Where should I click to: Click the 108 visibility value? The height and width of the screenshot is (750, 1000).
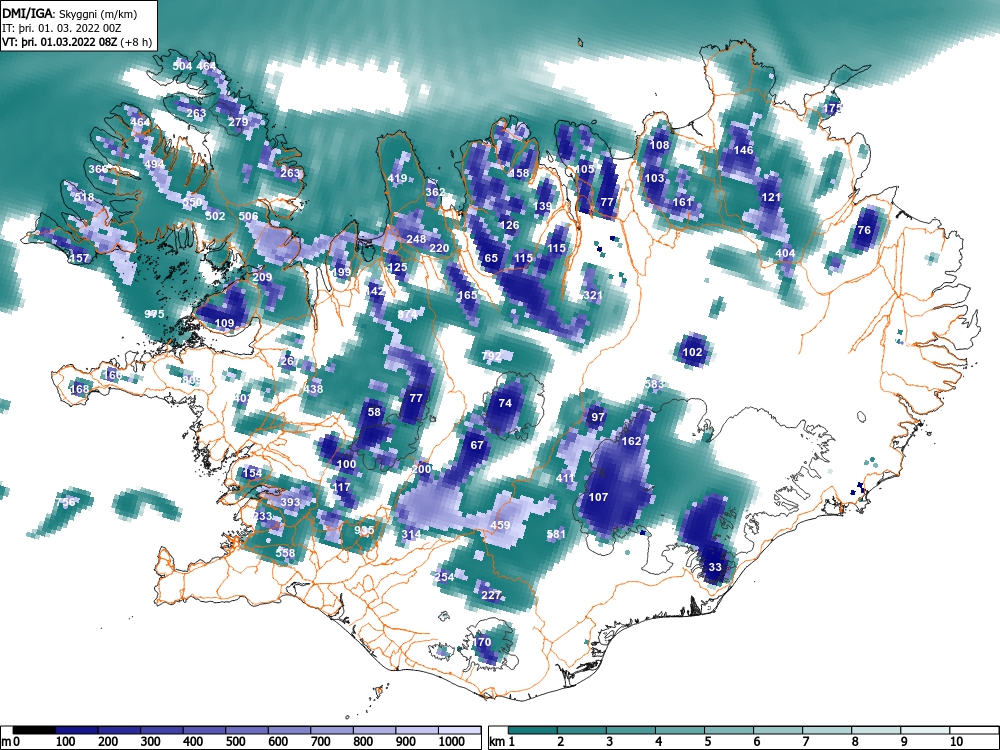pos(659,145)
